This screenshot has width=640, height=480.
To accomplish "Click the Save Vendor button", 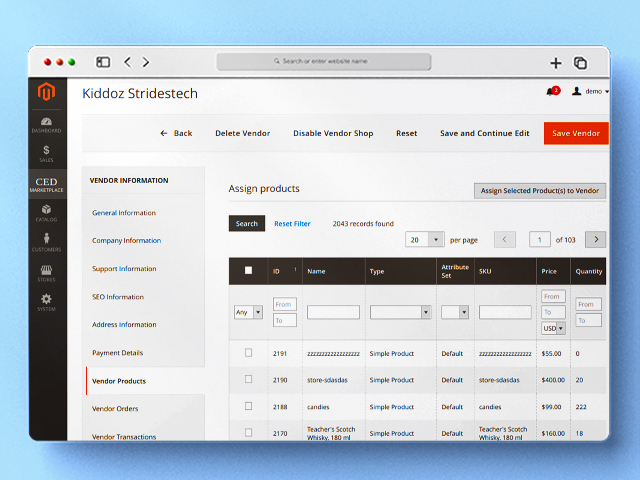I will click(x=576, y=133).
